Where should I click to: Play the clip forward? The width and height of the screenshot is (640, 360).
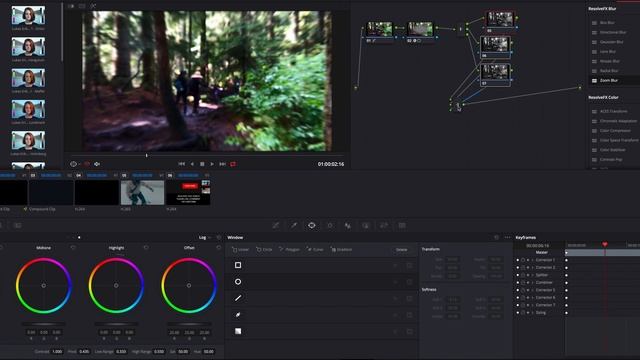tap(212, 164)
